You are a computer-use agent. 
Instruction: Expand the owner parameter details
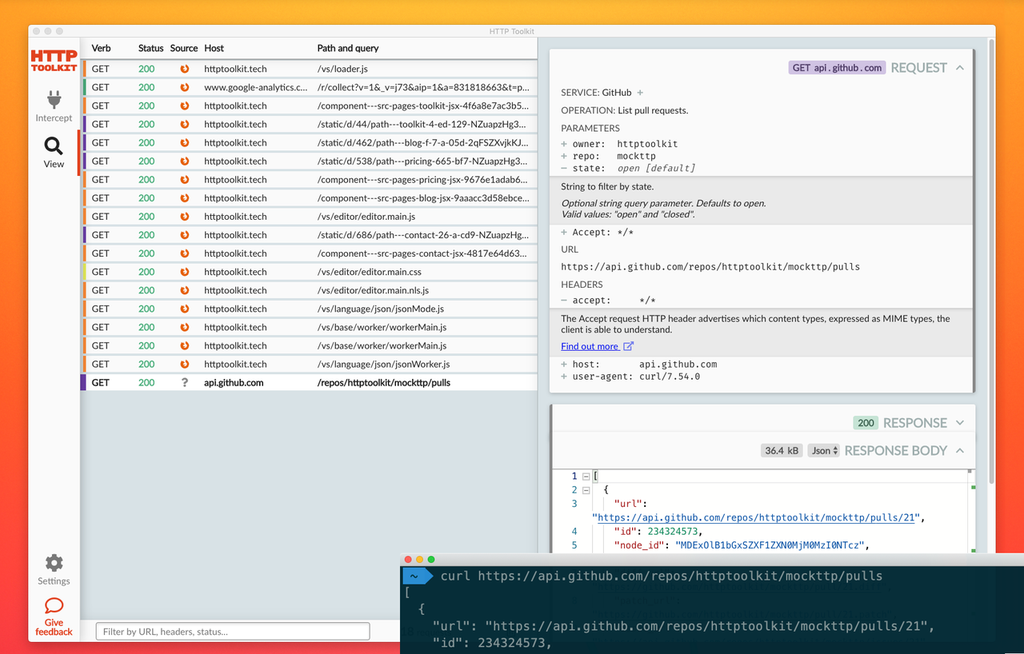563,143
